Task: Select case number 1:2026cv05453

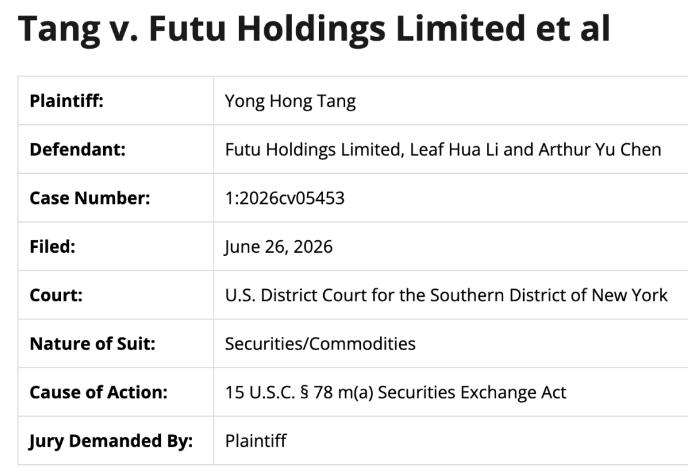Action: pos(285,198)
